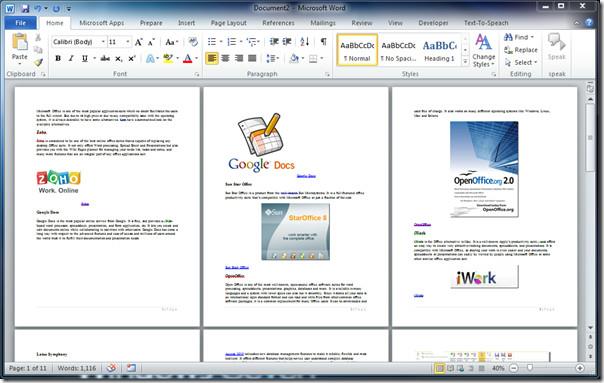Show paragraph marks with pilcrow icon
Image resolution: width=604 pixels, height=383 pixels.
(x=324, y=42)
